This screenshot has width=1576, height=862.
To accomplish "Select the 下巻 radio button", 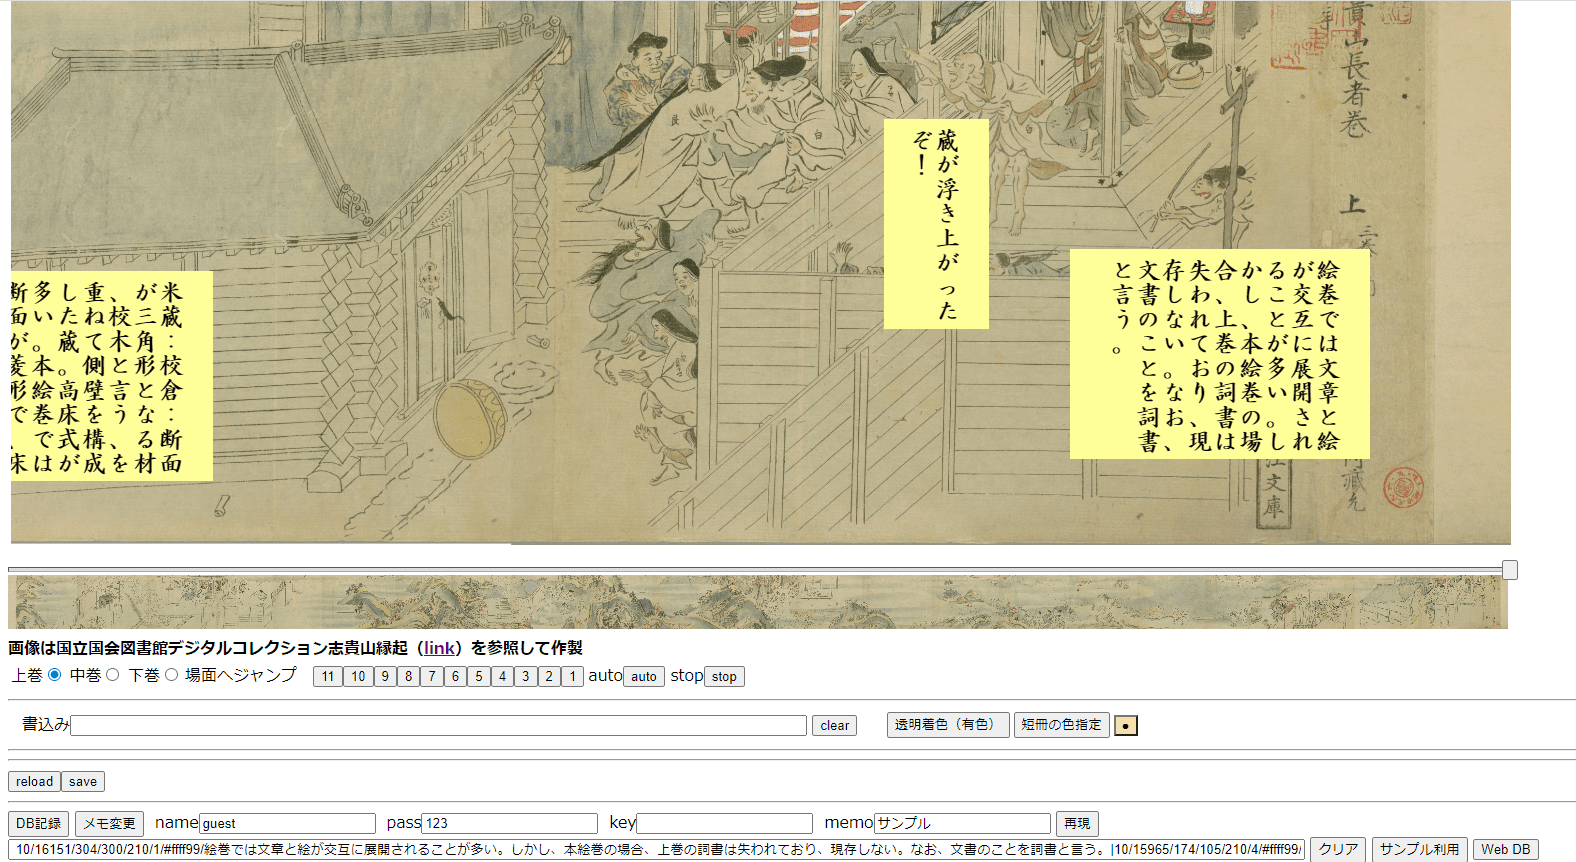I will coord(171,675).
